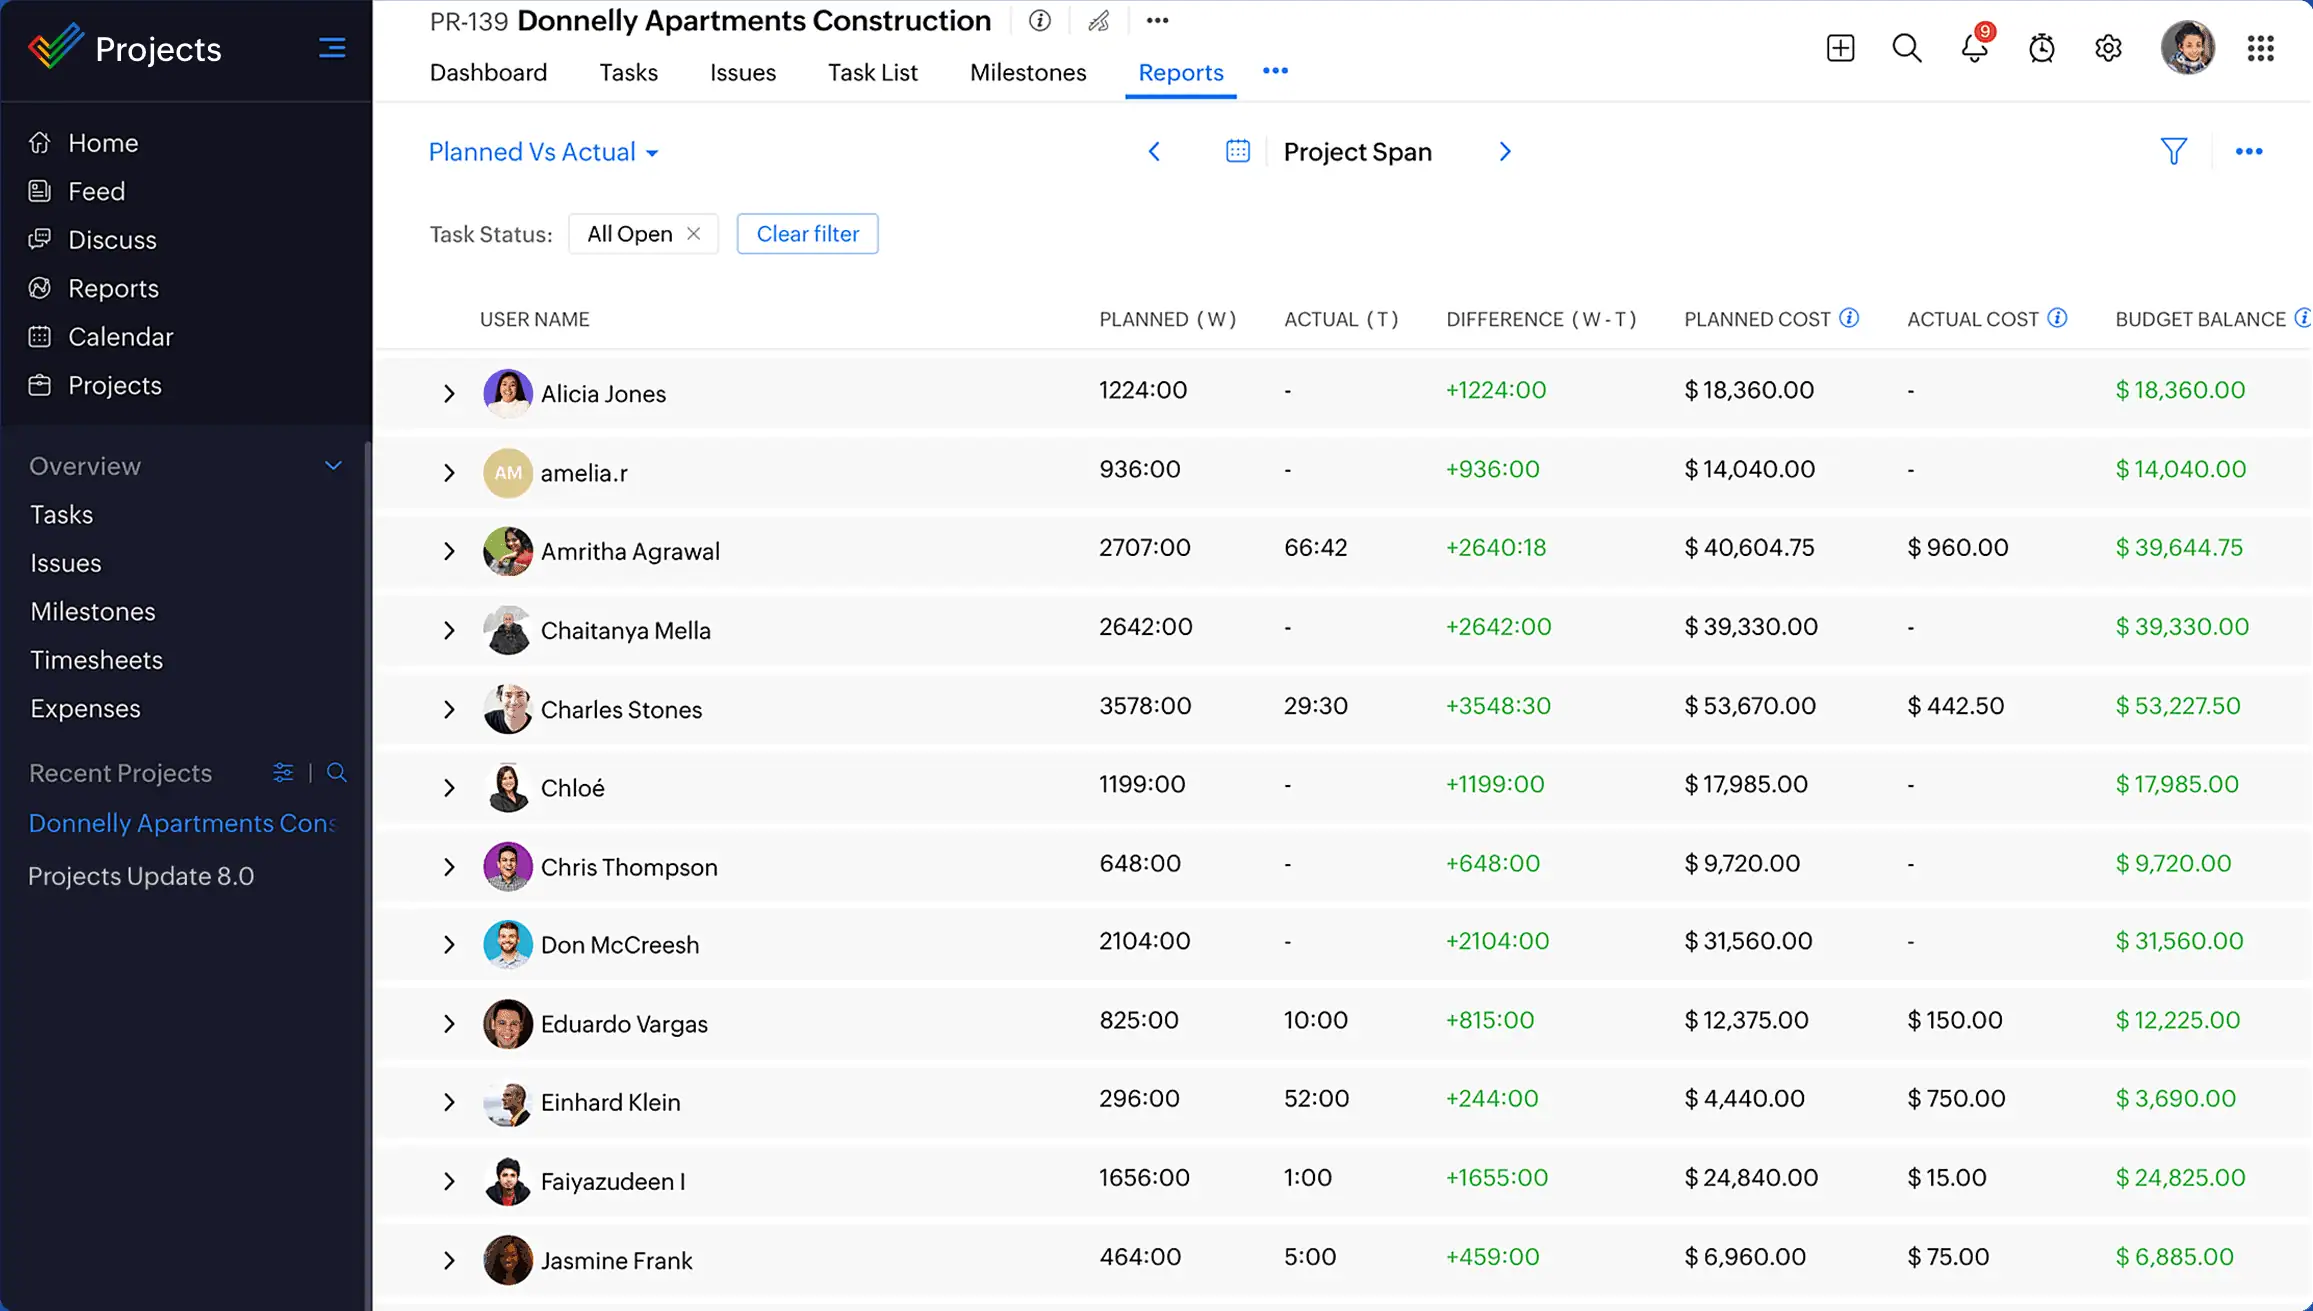Click the Clear filter button
The width and height of the screenshot is (2313, 1311).
point(807,233)
